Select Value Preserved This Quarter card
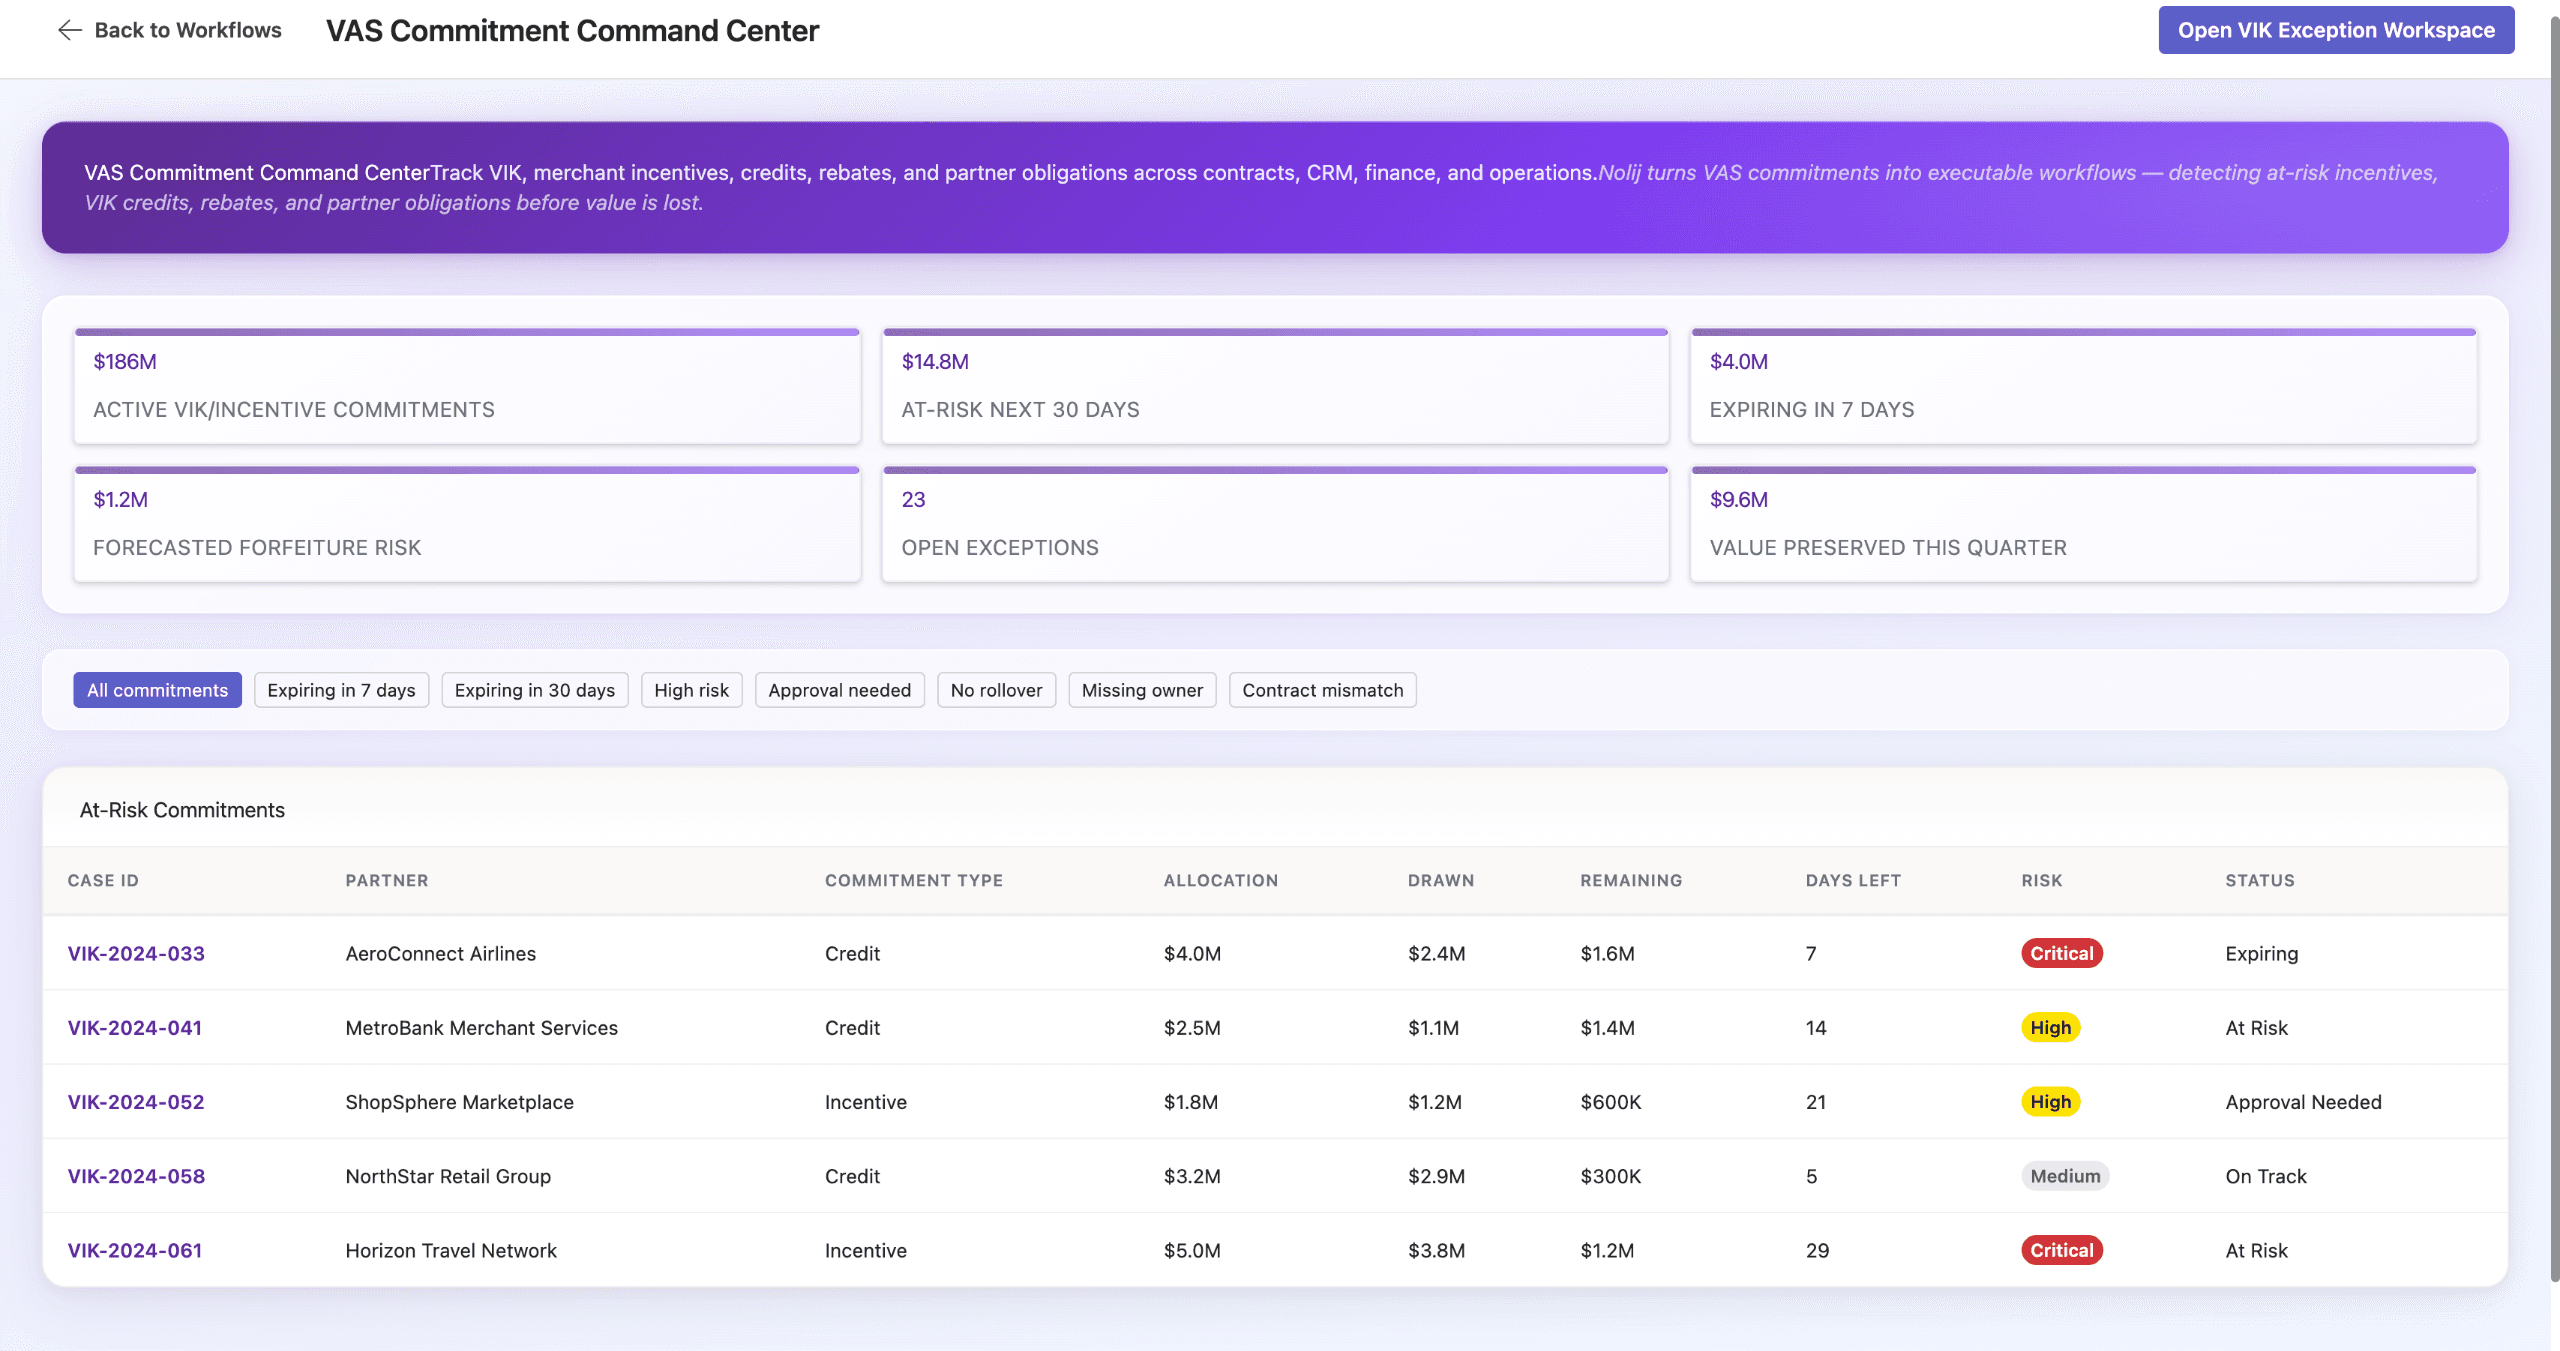 tap(2083, 524)
